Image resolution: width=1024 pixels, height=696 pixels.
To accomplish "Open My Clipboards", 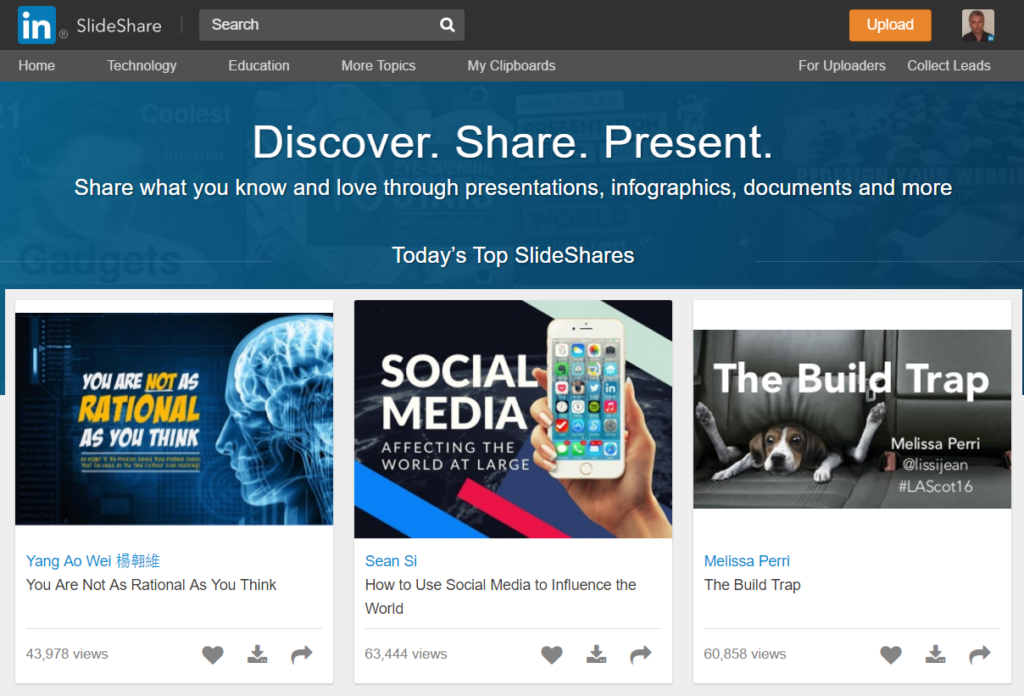I will coord(511,65).
